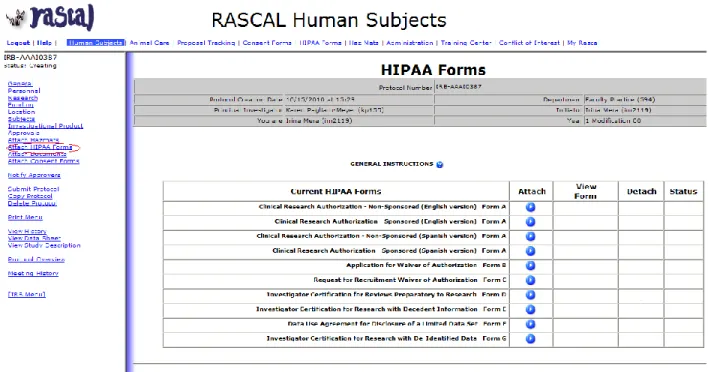Attach Reviews Preparatory to Research Form D
Screen dimensions: 708x372
click(531, 295)
